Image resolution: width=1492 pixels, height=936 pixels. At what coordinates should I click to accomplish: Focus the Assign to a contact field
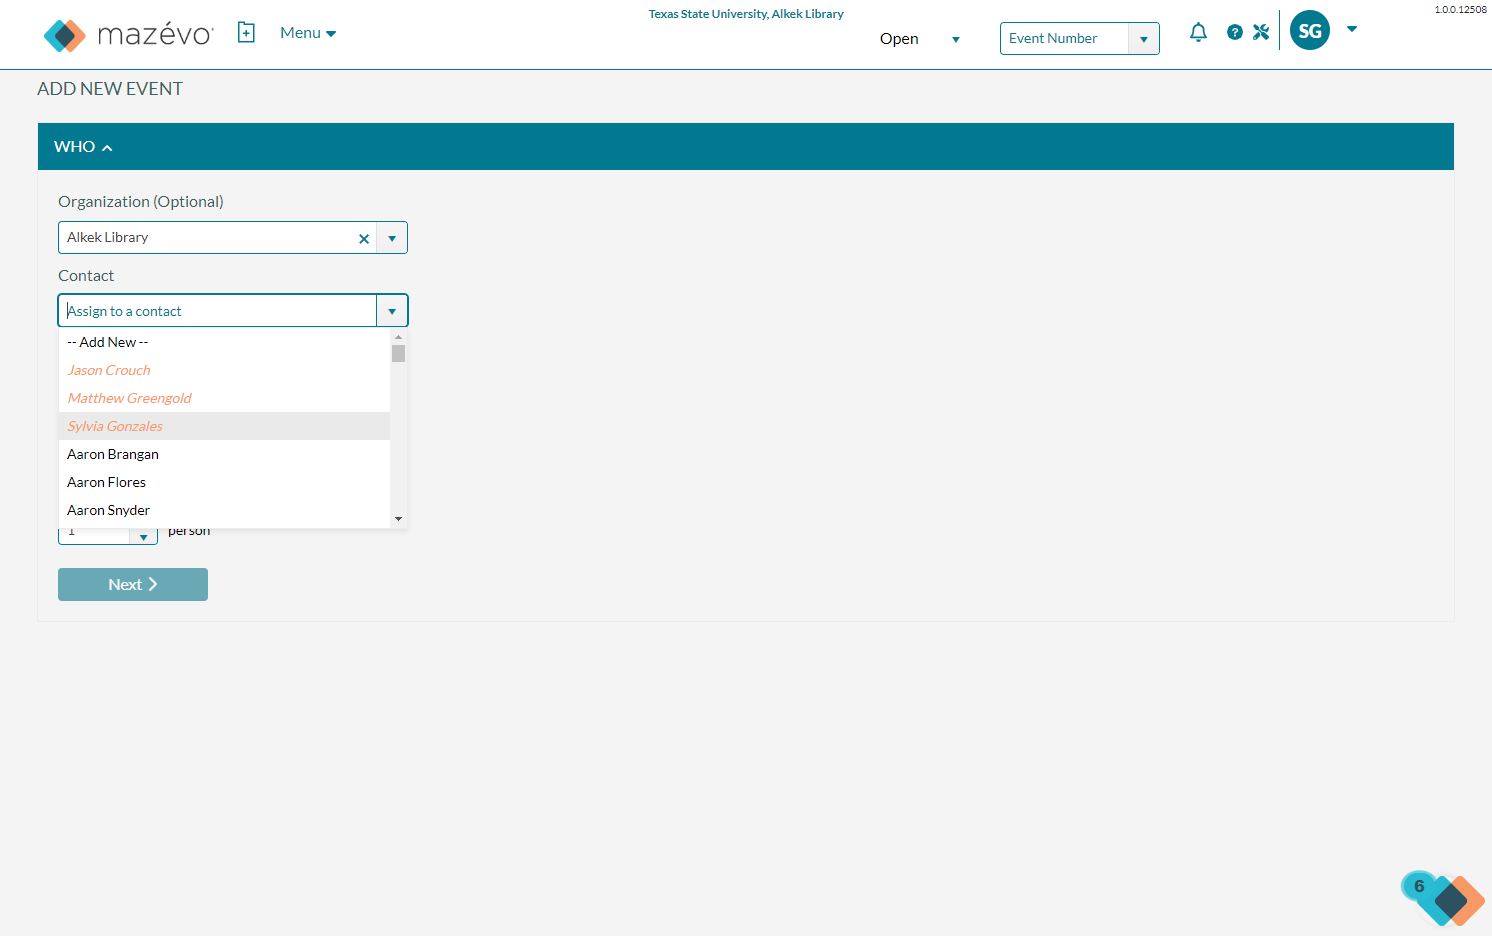tap(217, 311)
